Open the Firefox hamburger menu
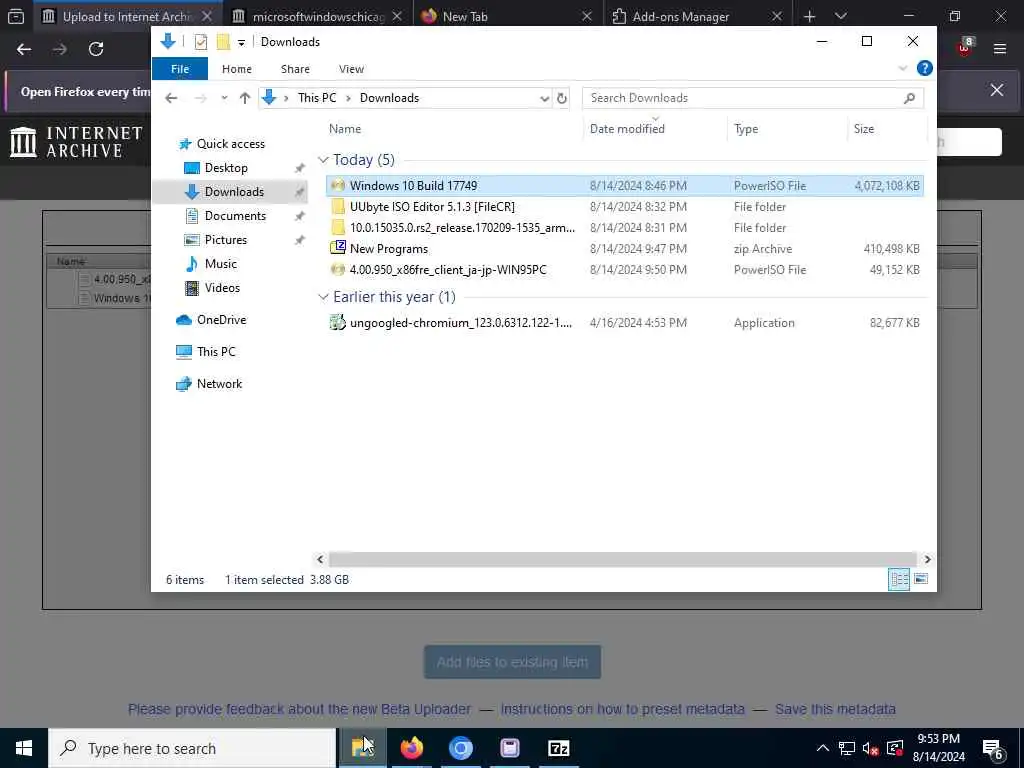Screen dimensions: 1024x768 coord(999,49)
